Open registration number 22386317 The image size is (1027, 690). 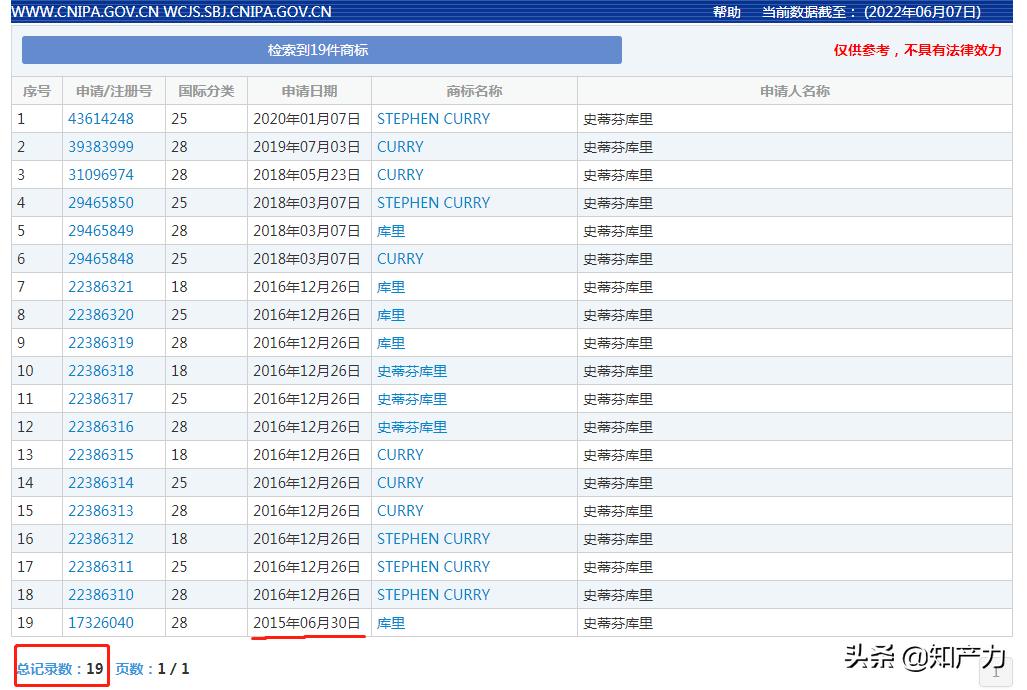(x=101, y=398)
